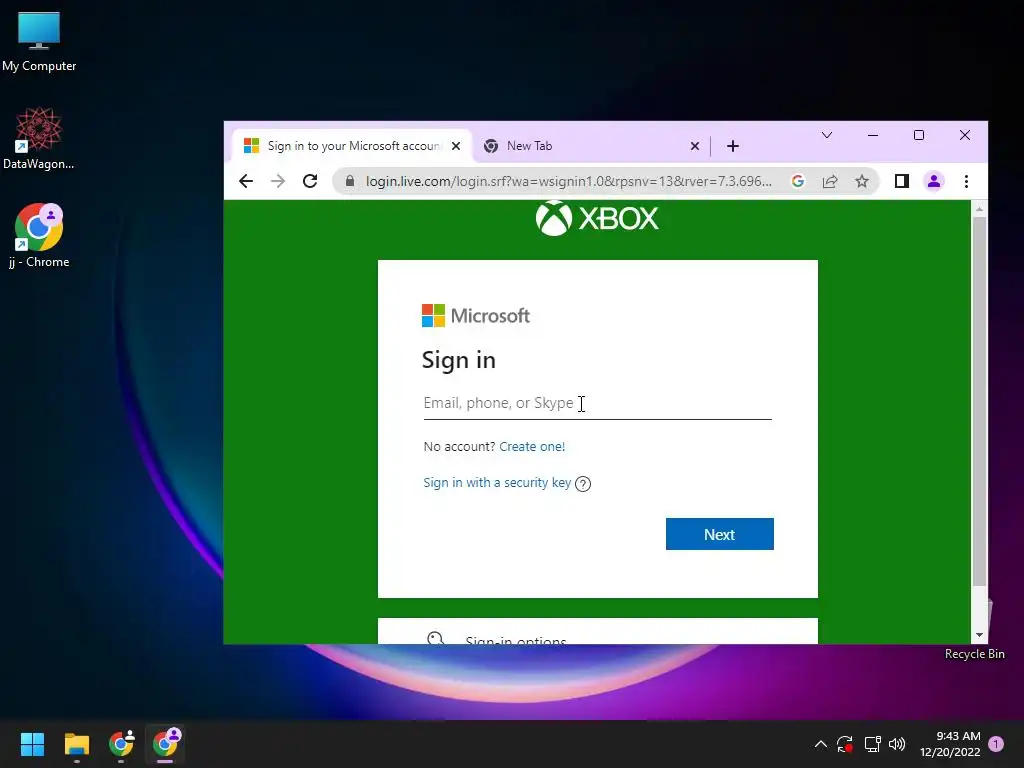
Task: Maximize the Chrome window
Action: click(919, 135)
